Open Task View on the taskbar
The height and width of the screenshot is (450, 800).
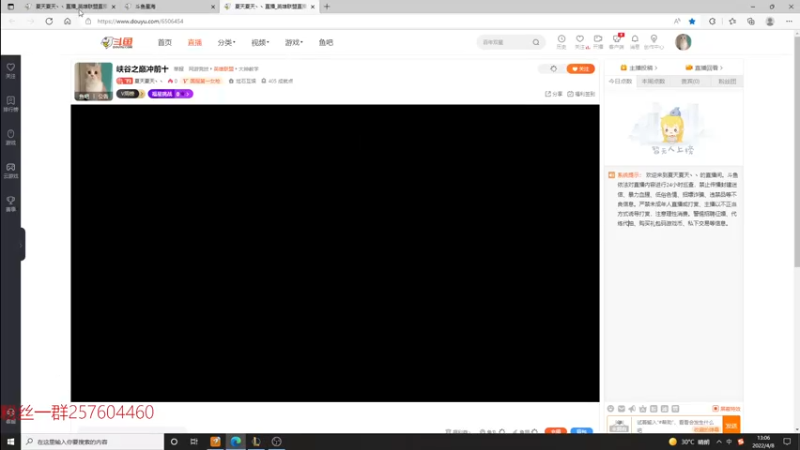pos(194,442)
